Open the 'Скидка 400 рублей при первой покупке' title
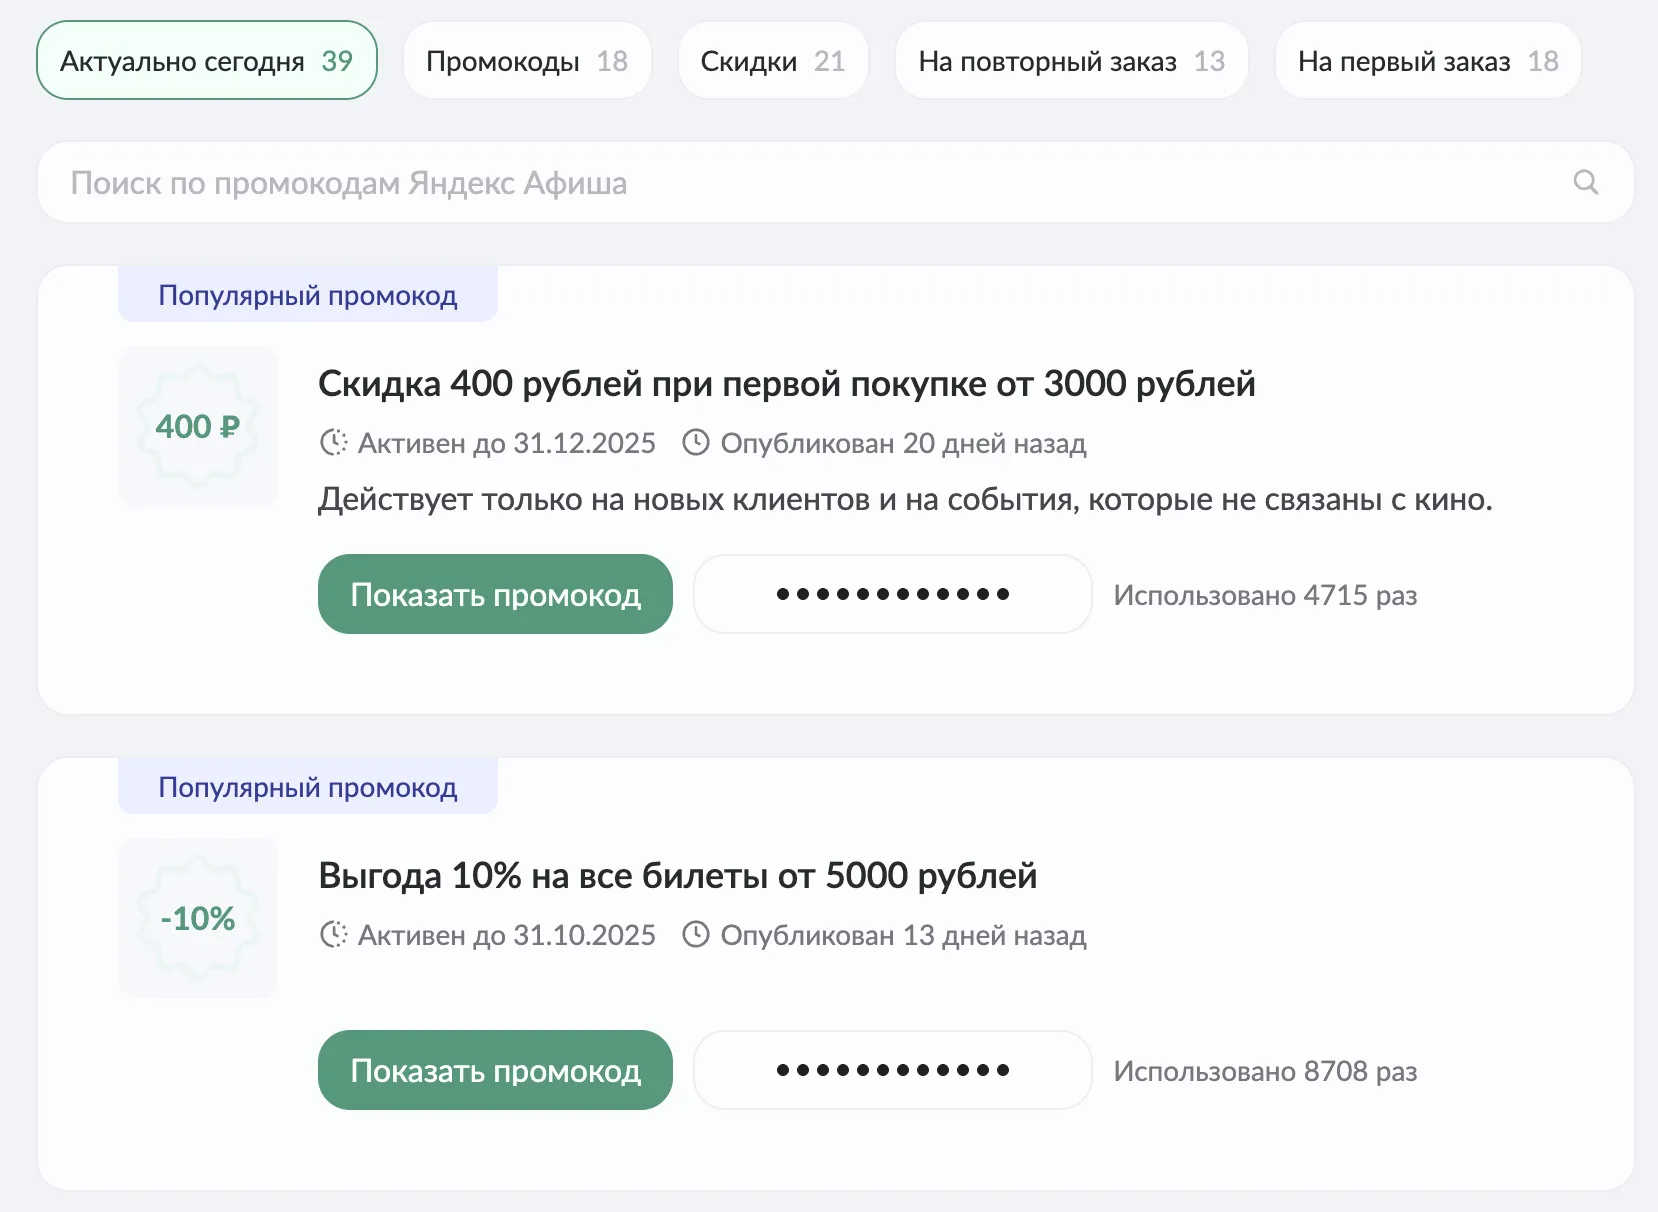Image resolution: width=1658 pixels, height=1212 pixels. (786, 384)
